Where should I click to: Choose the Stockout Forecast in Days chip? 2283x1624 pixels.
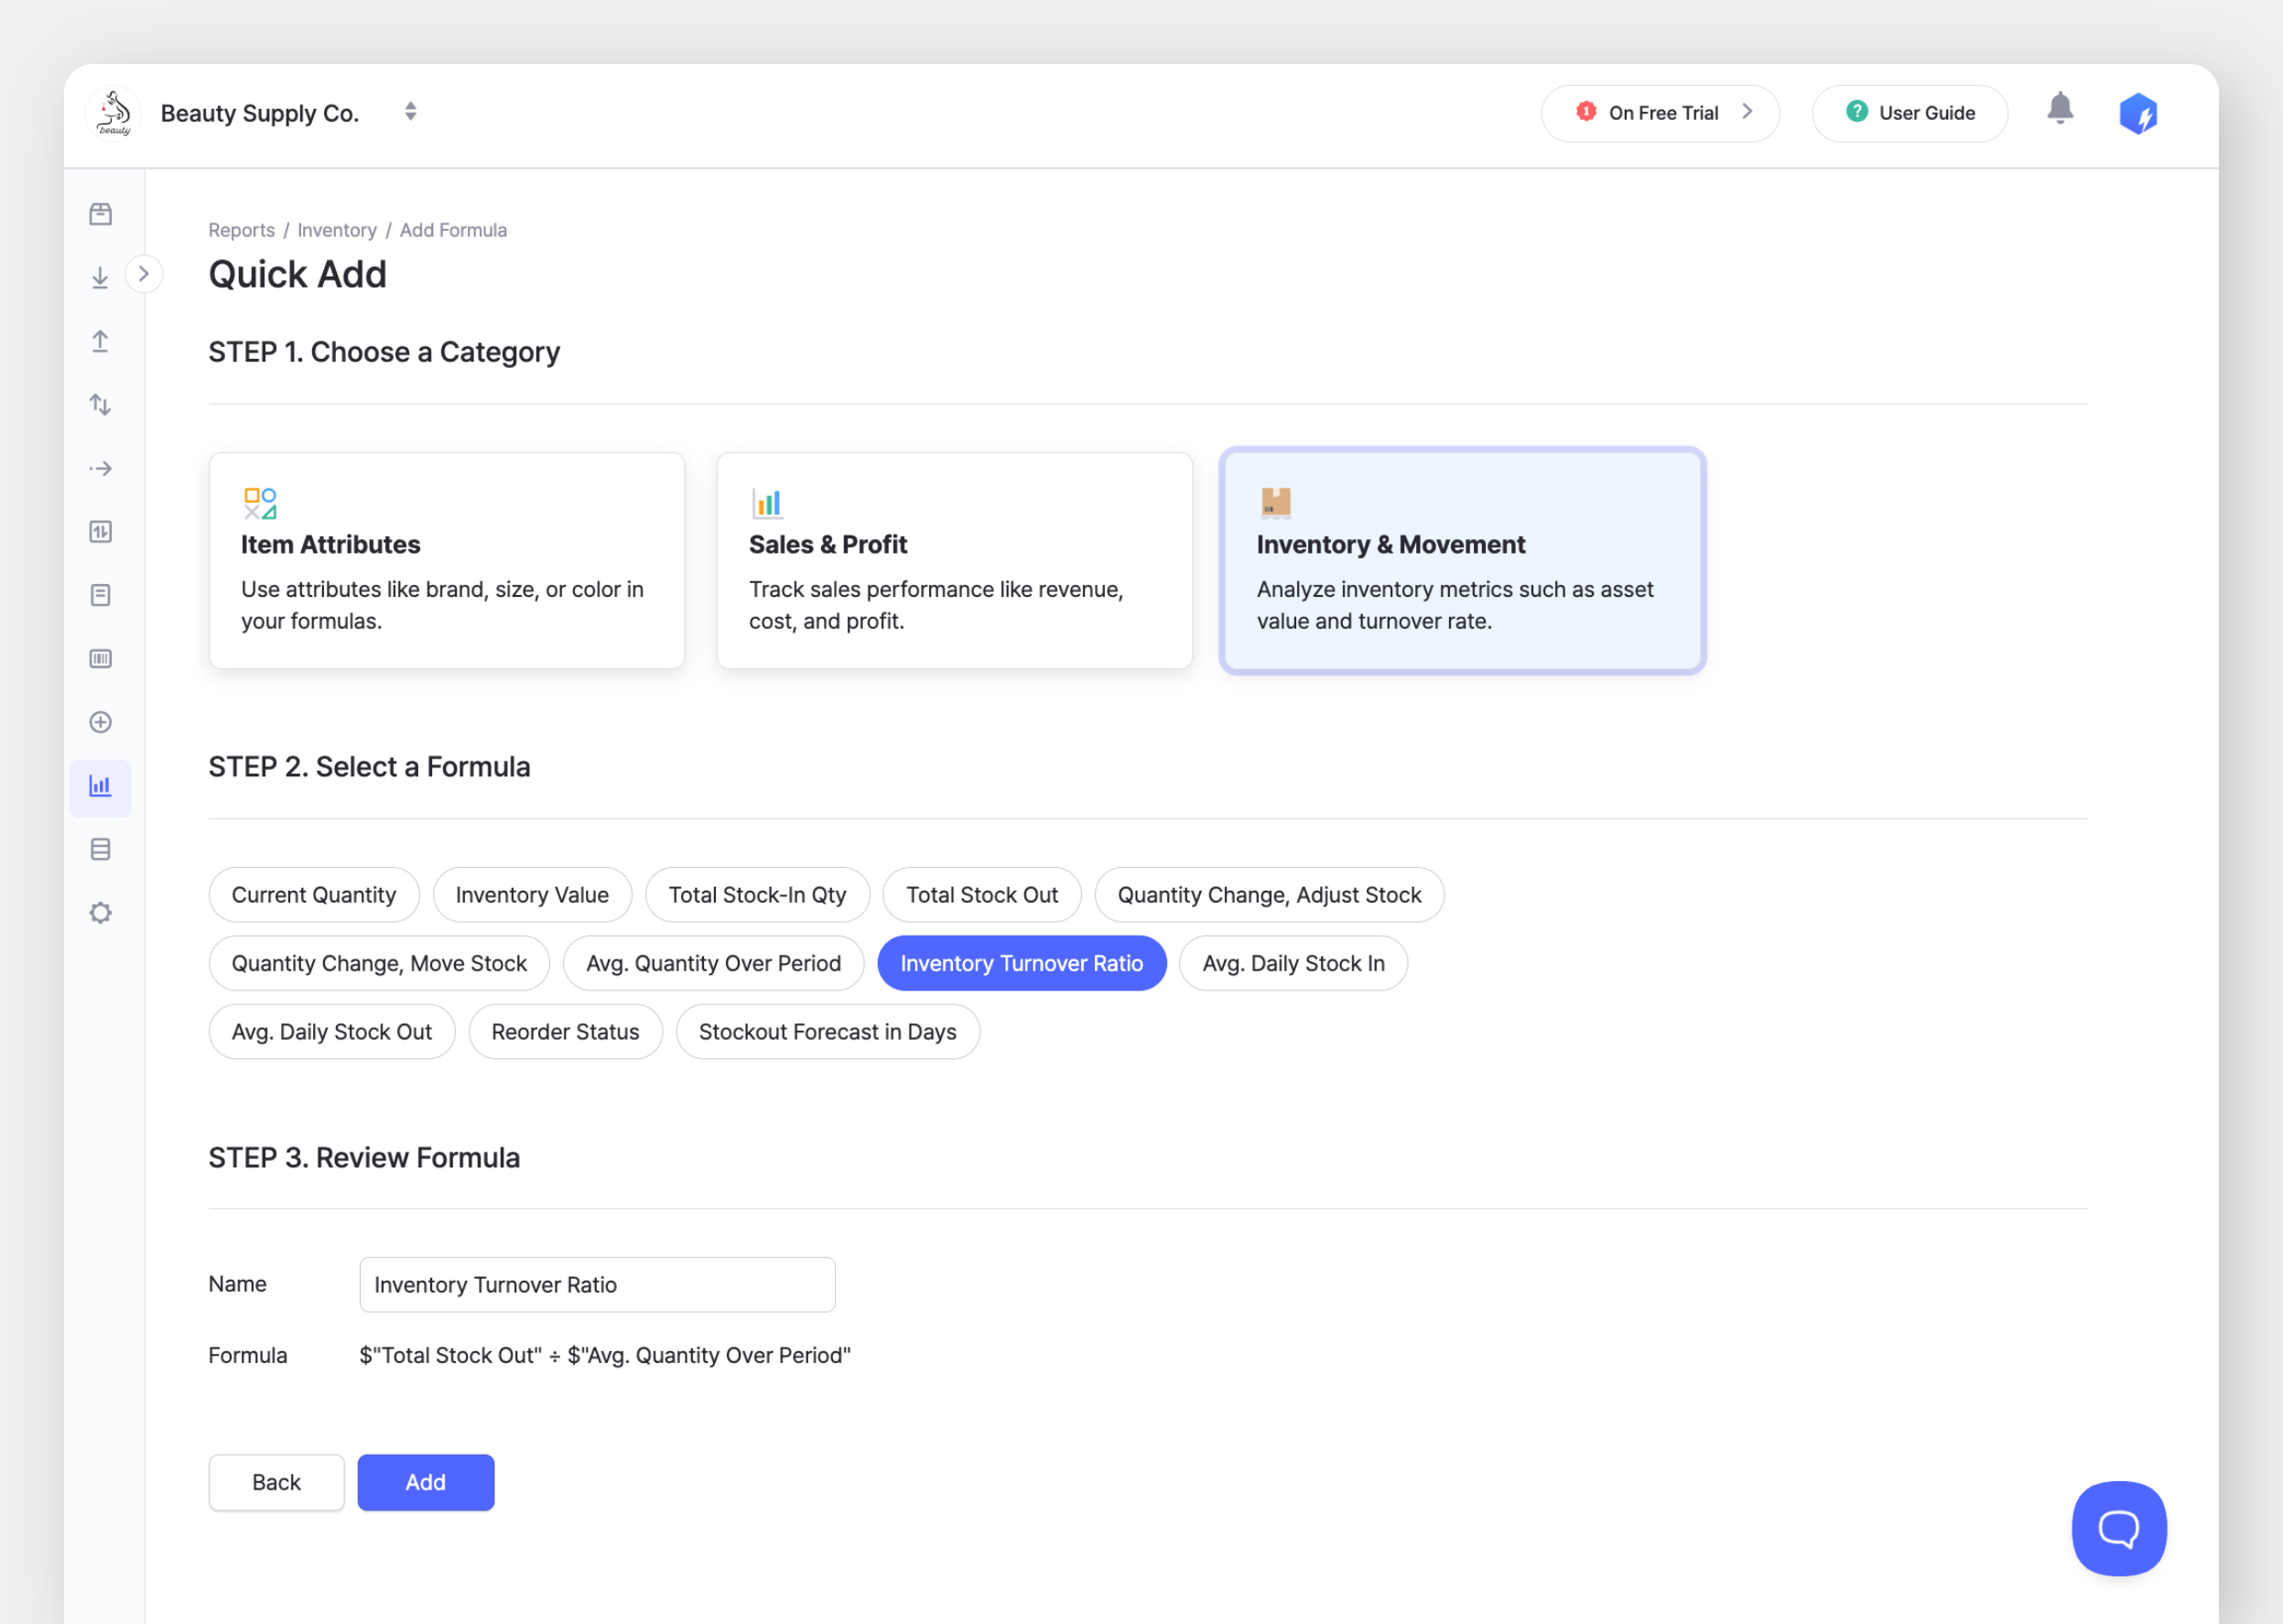pyautogui.click(x=827, y=1032)
